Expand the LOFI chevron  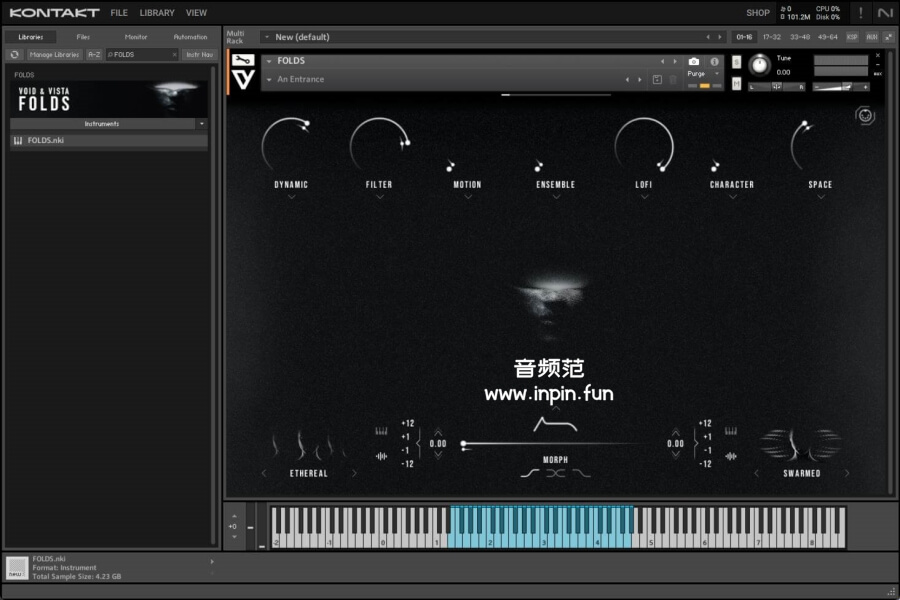pos(645,197)
